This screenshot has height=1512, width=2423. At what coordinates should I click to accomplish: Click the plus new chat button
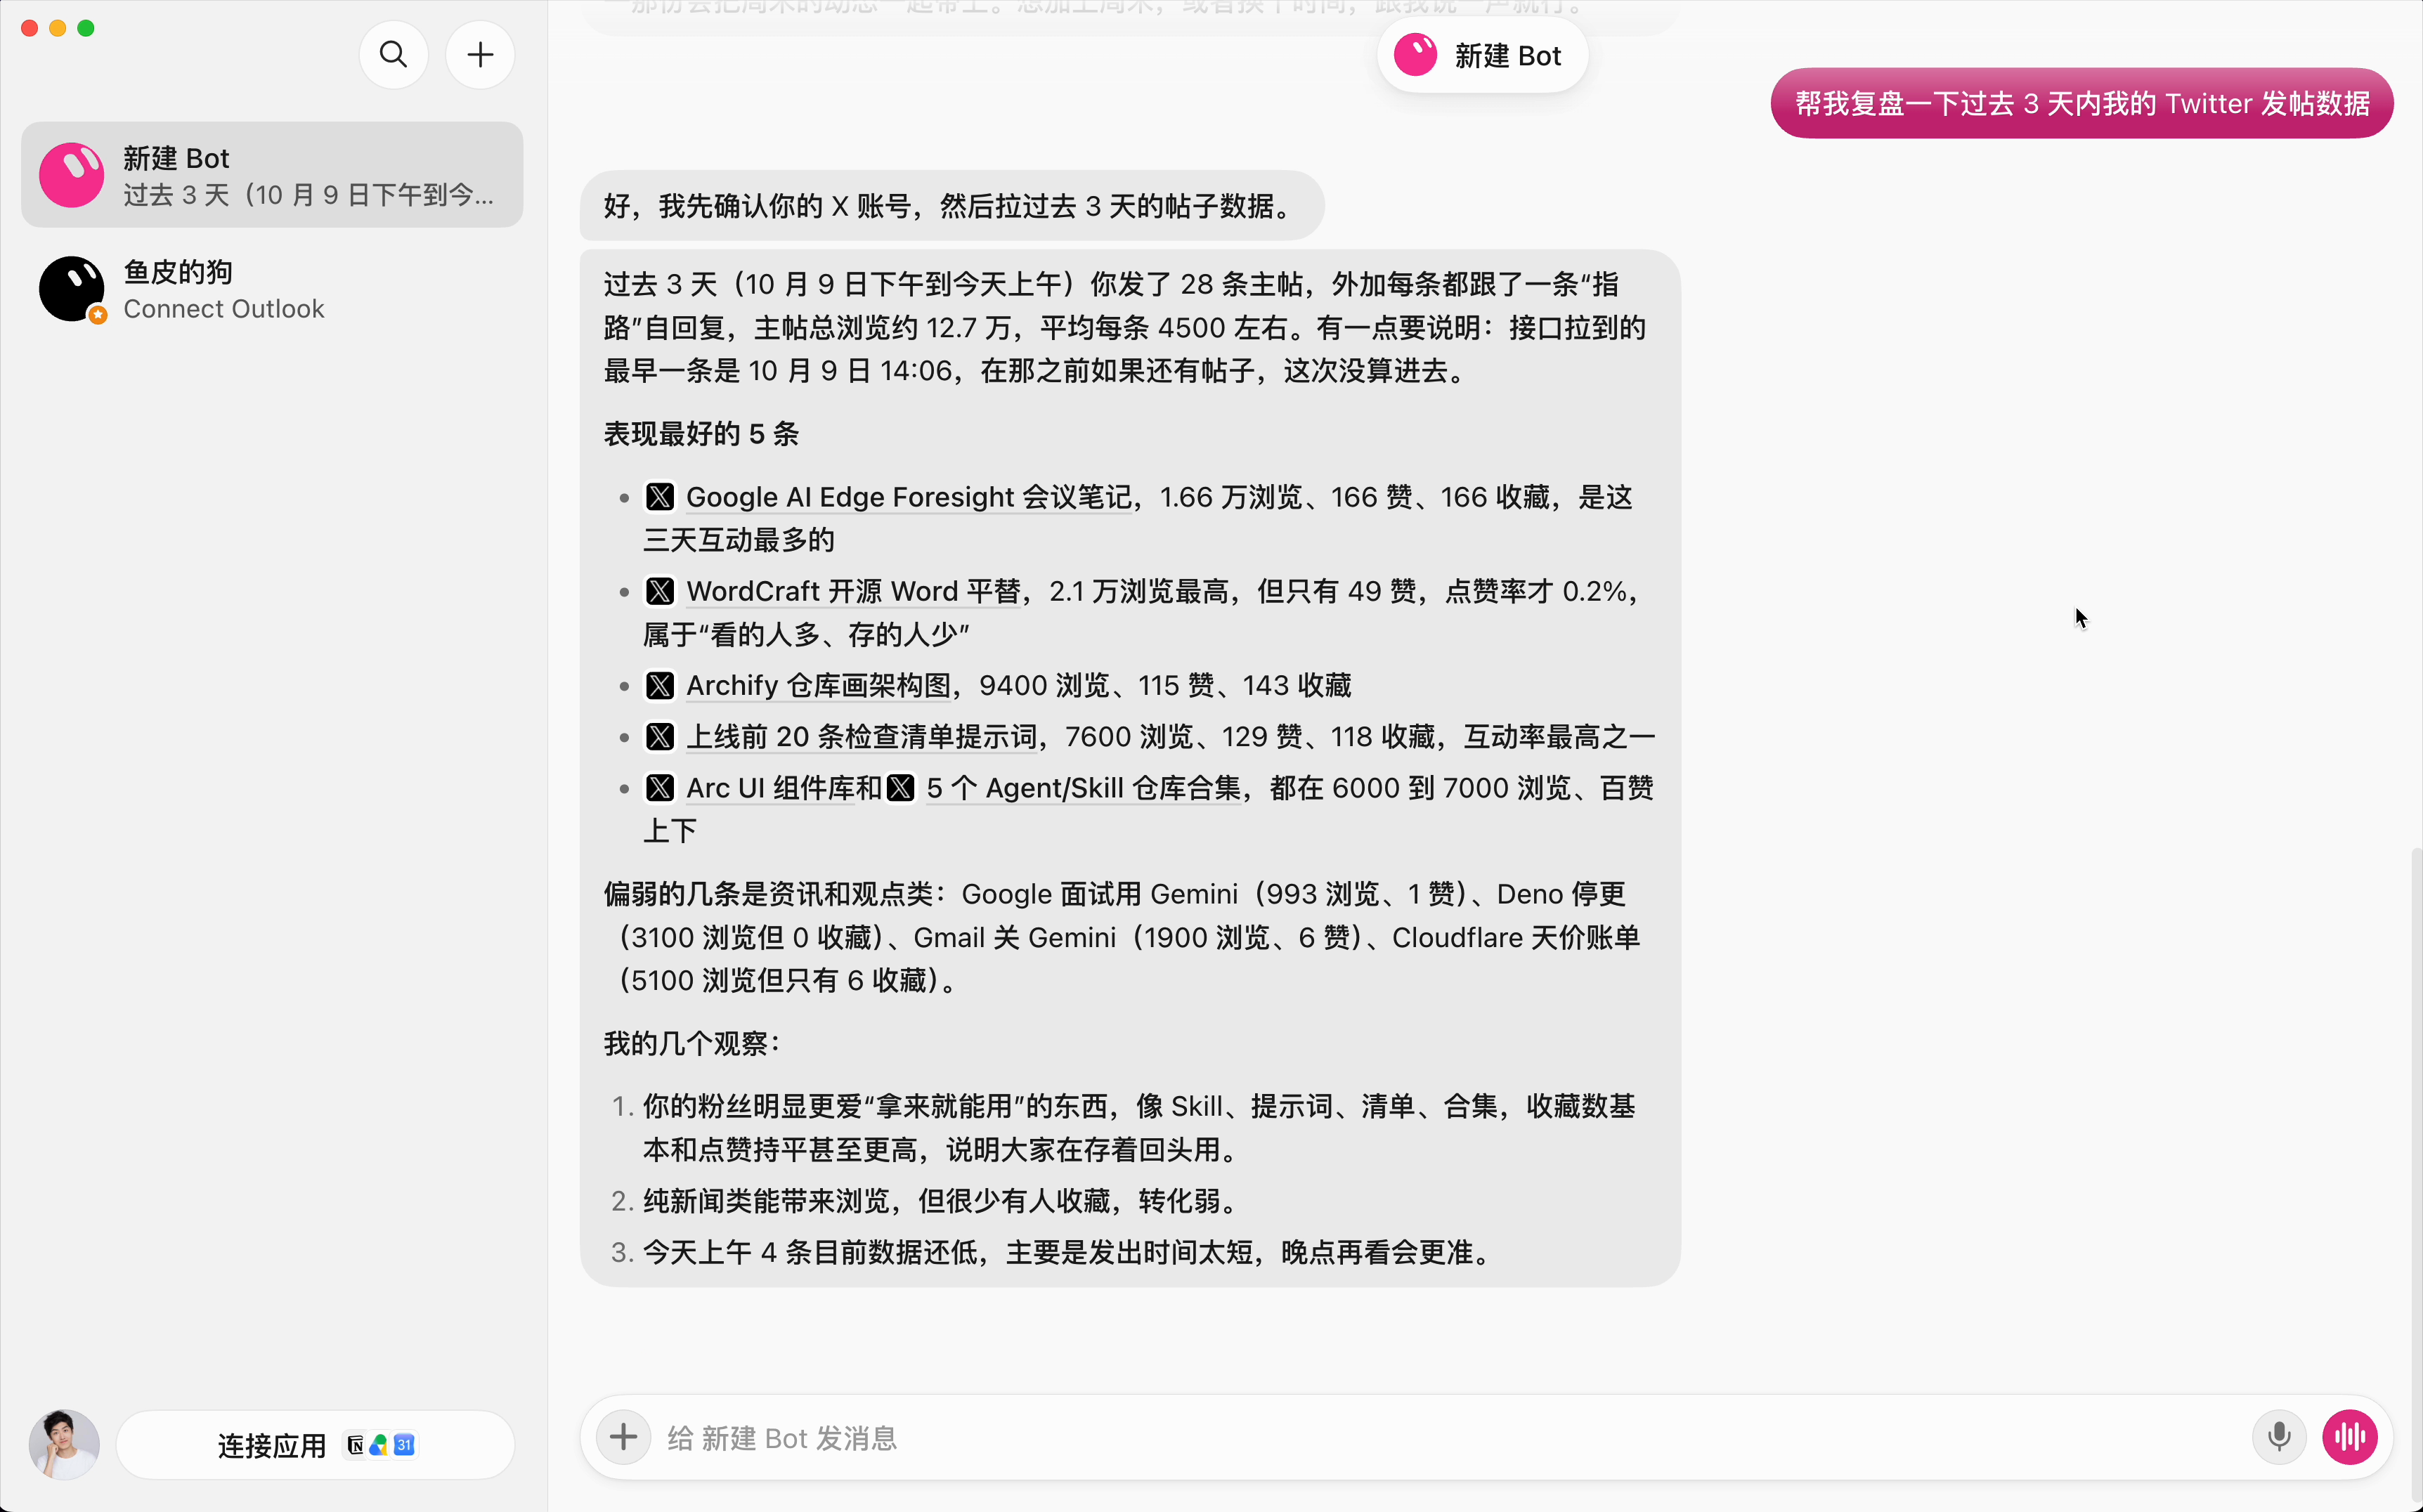click(480, 55)
